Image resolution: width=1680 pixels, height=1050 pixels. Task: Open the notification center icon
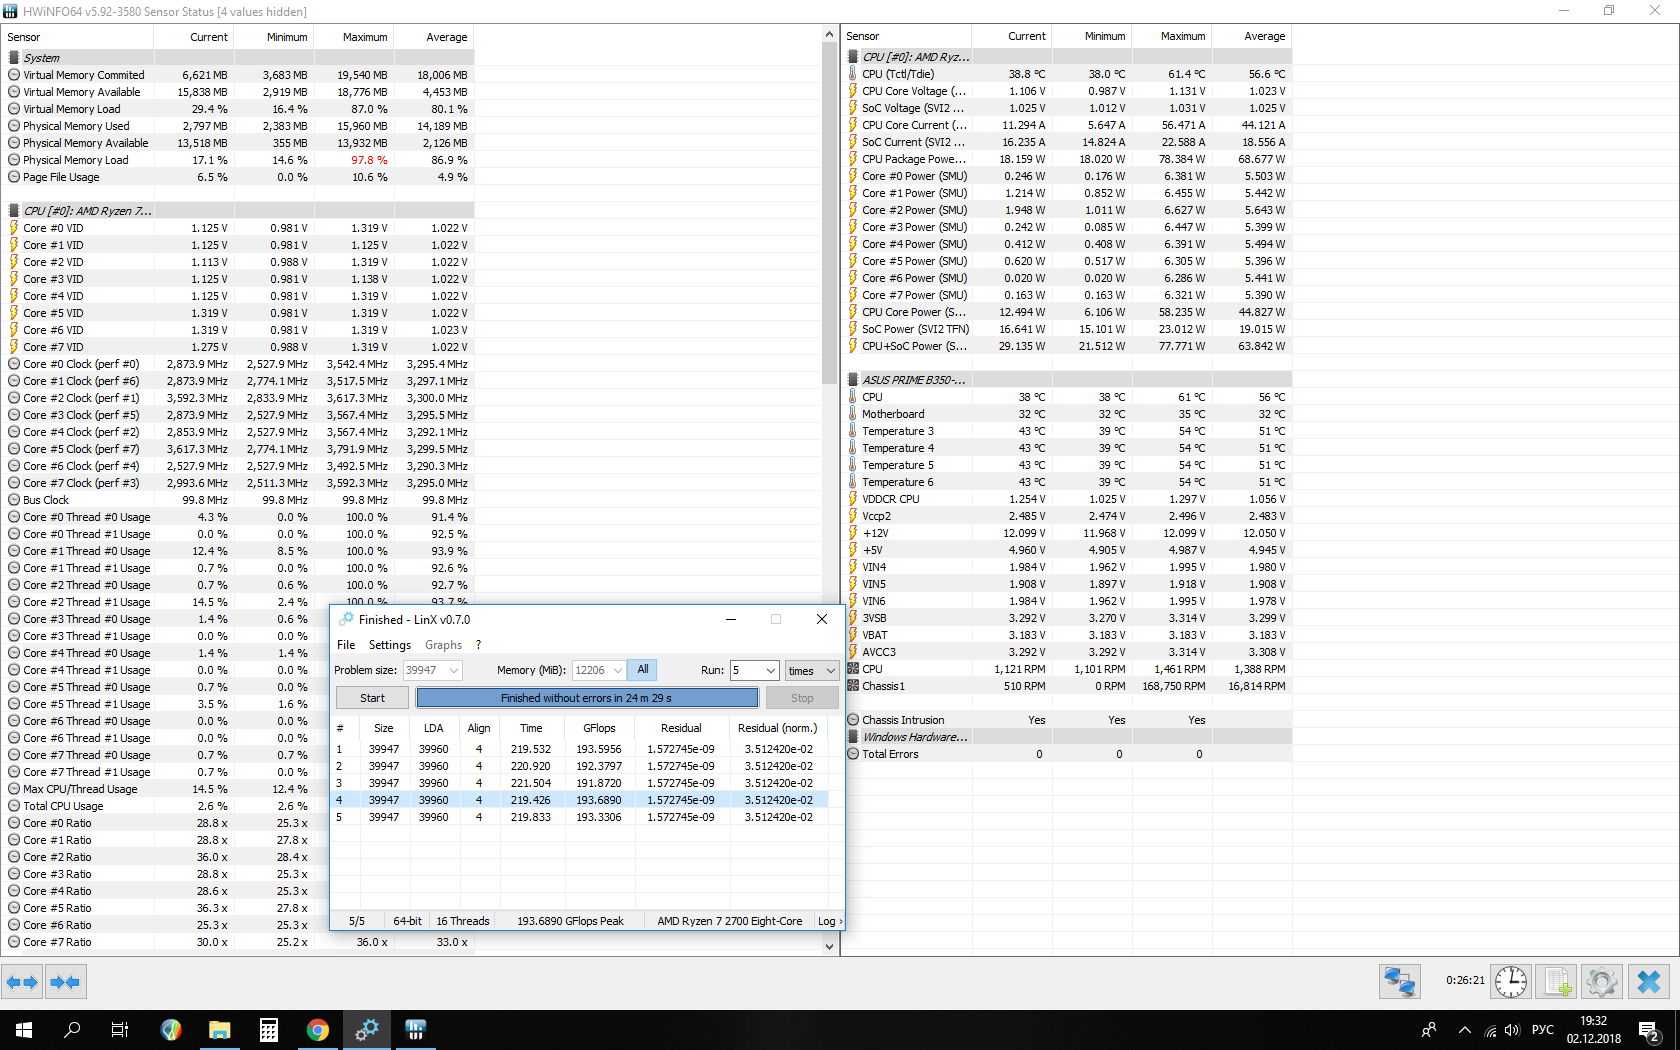tap(1649, 1030)
